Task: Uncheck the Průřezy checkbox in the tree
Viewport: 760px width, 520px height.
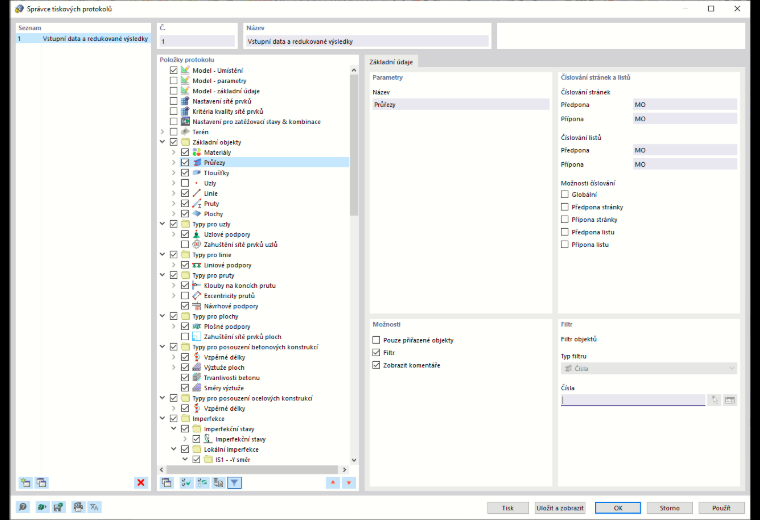Action: (185, 162)
